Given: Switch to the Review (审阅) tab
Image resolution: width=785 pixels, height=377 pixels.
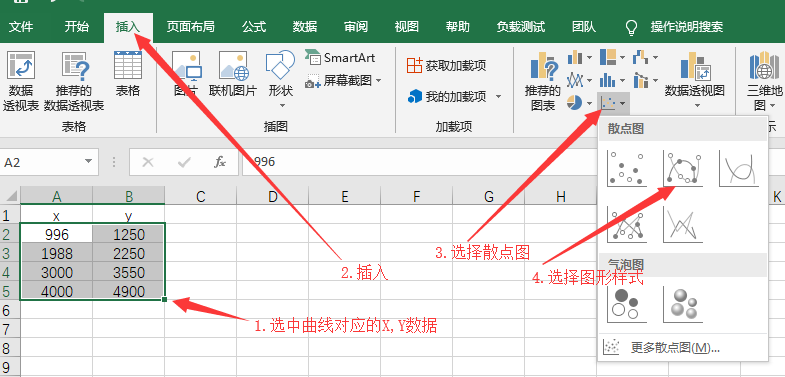Looking at the screenshot, I should pyautogui.click(x=356, y=27).
